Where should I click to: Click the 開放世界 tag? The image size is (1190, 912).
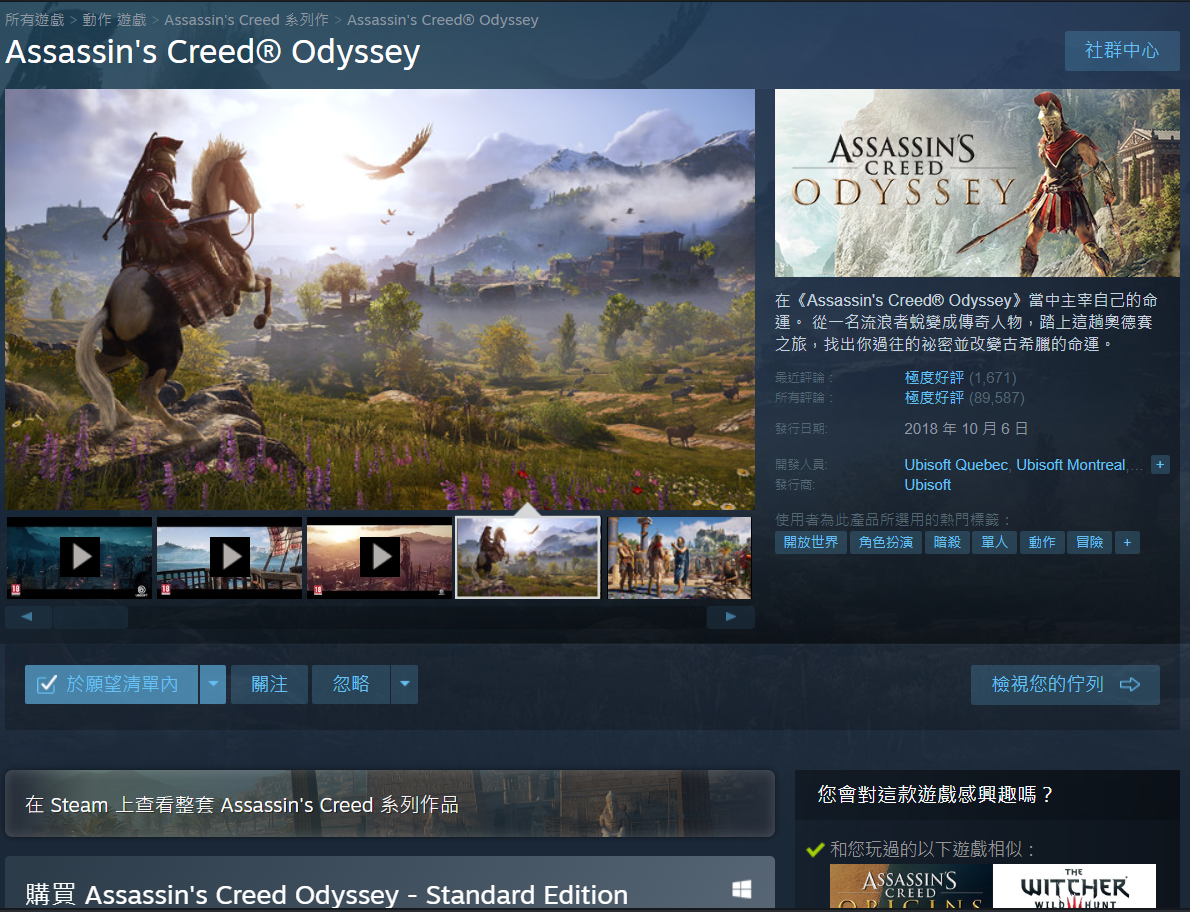[x=811, y=542]
